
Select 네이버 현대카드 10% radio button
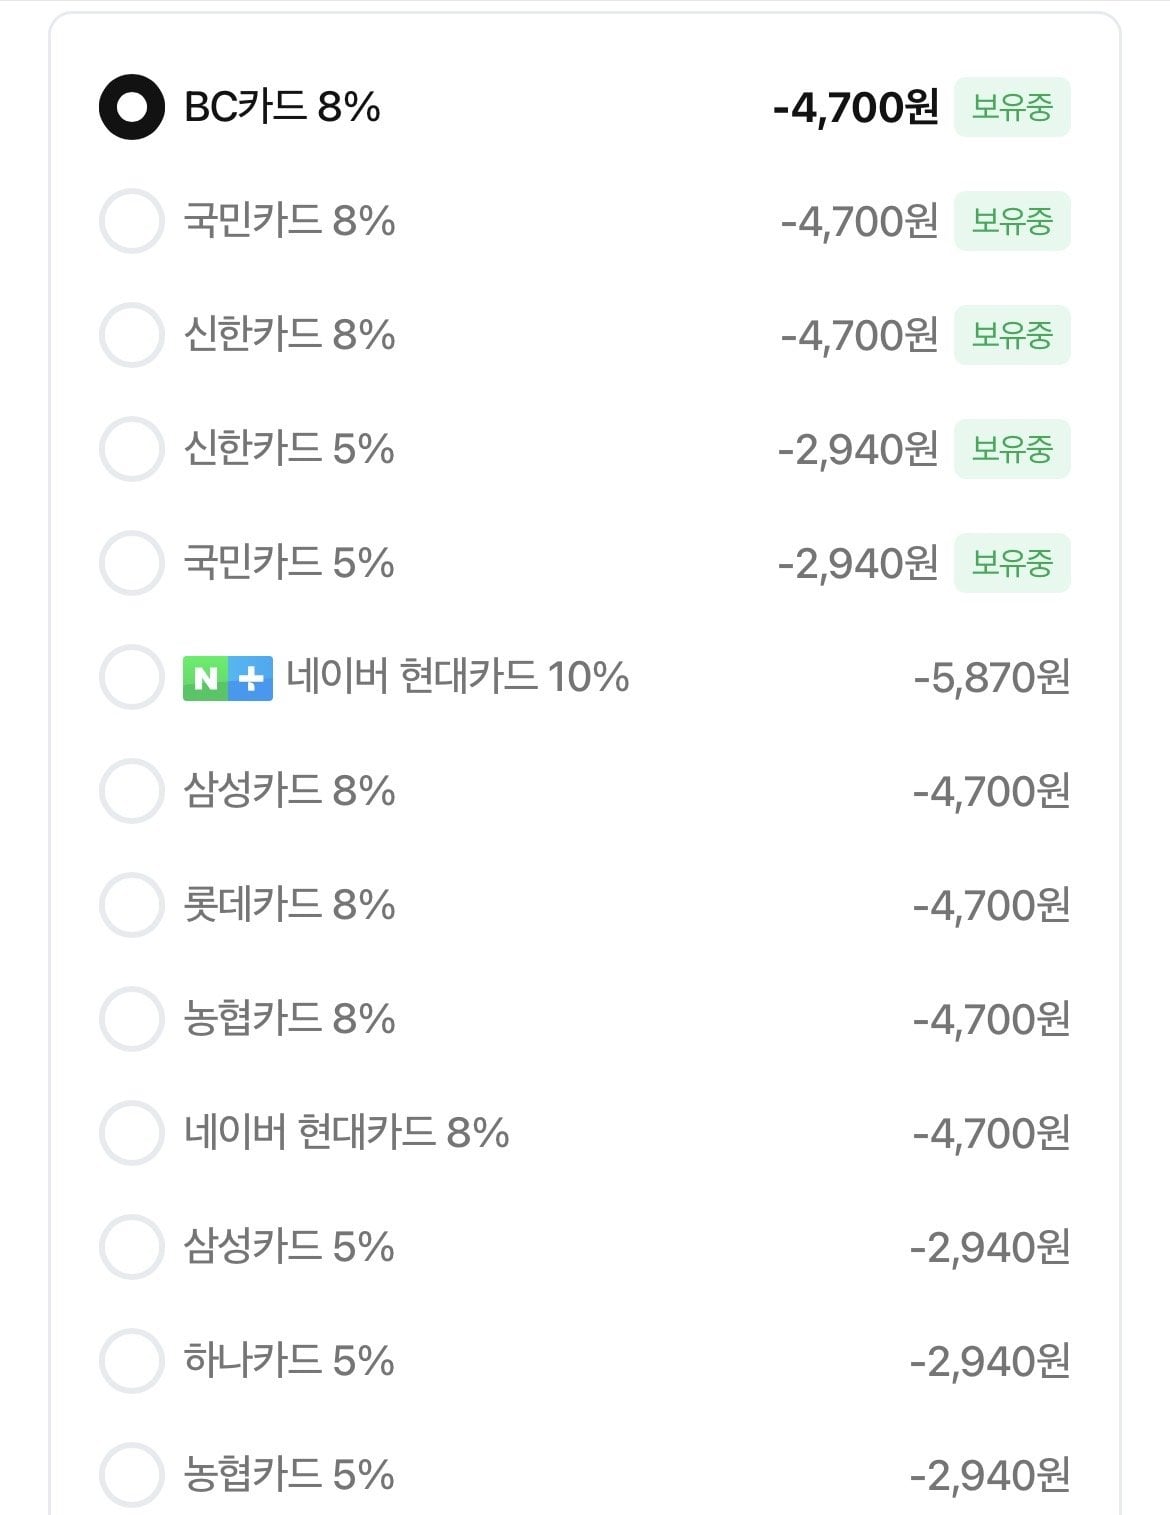pos(132,677)
